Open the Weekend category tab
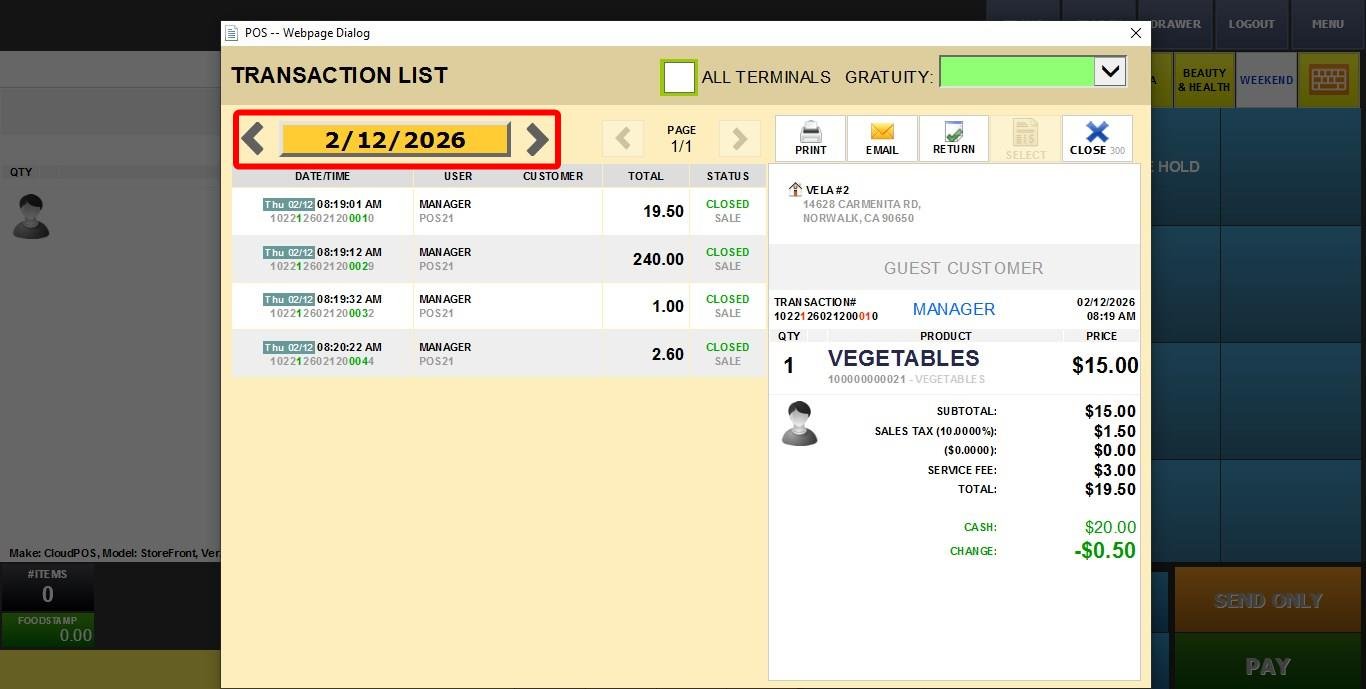This screenshot has height=689, width=1366. click(1266, 80)
